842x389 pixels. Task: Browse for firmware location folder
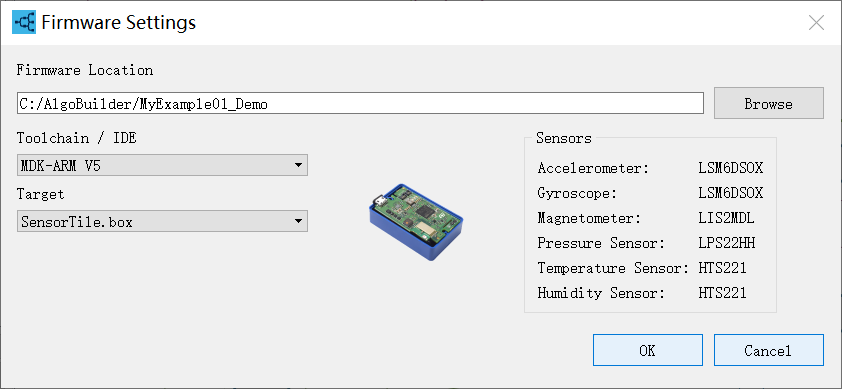(x=768, y=103)
